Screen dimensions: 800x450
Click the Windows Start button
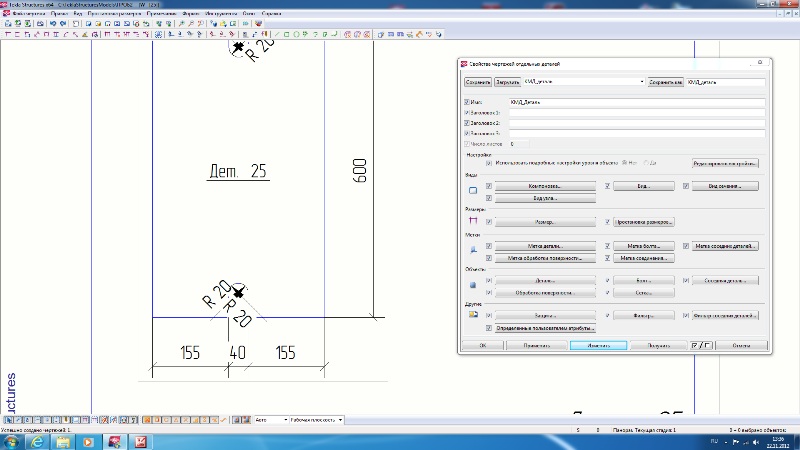[11, 441]
